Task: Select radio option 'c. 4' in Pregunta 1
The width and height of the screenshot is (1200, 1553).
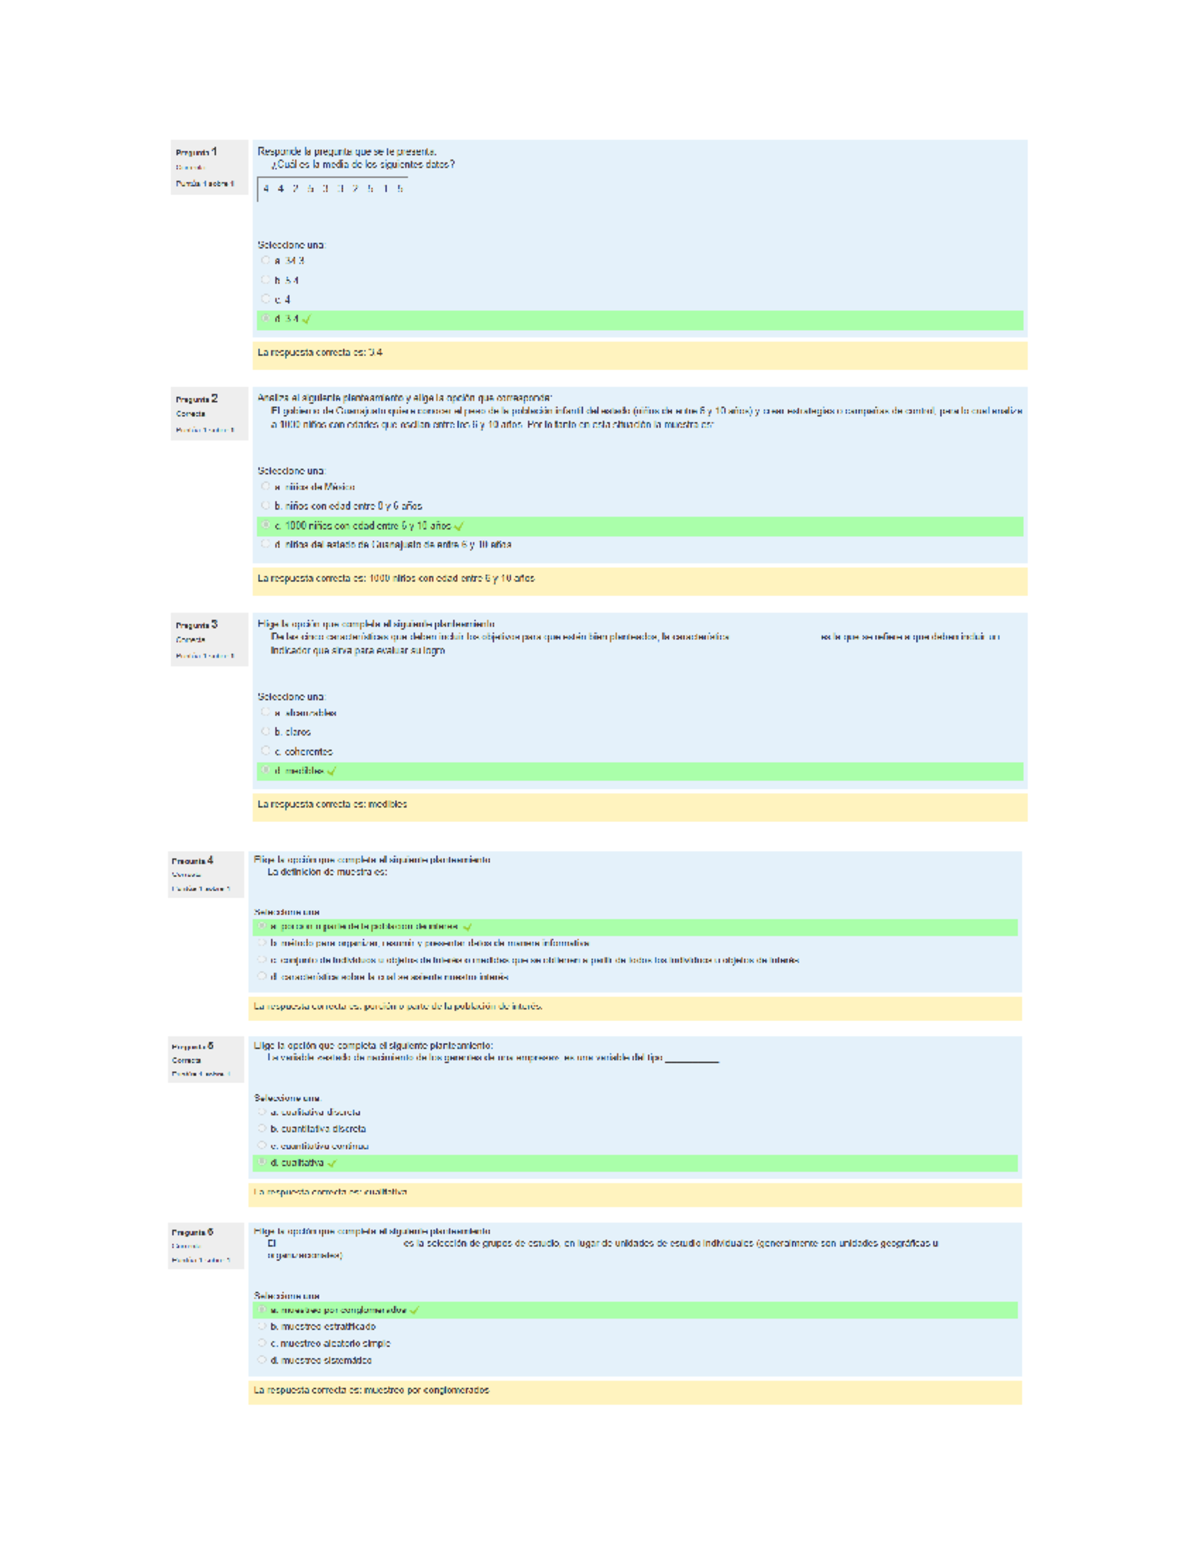Action: click(x=266, y=299)
